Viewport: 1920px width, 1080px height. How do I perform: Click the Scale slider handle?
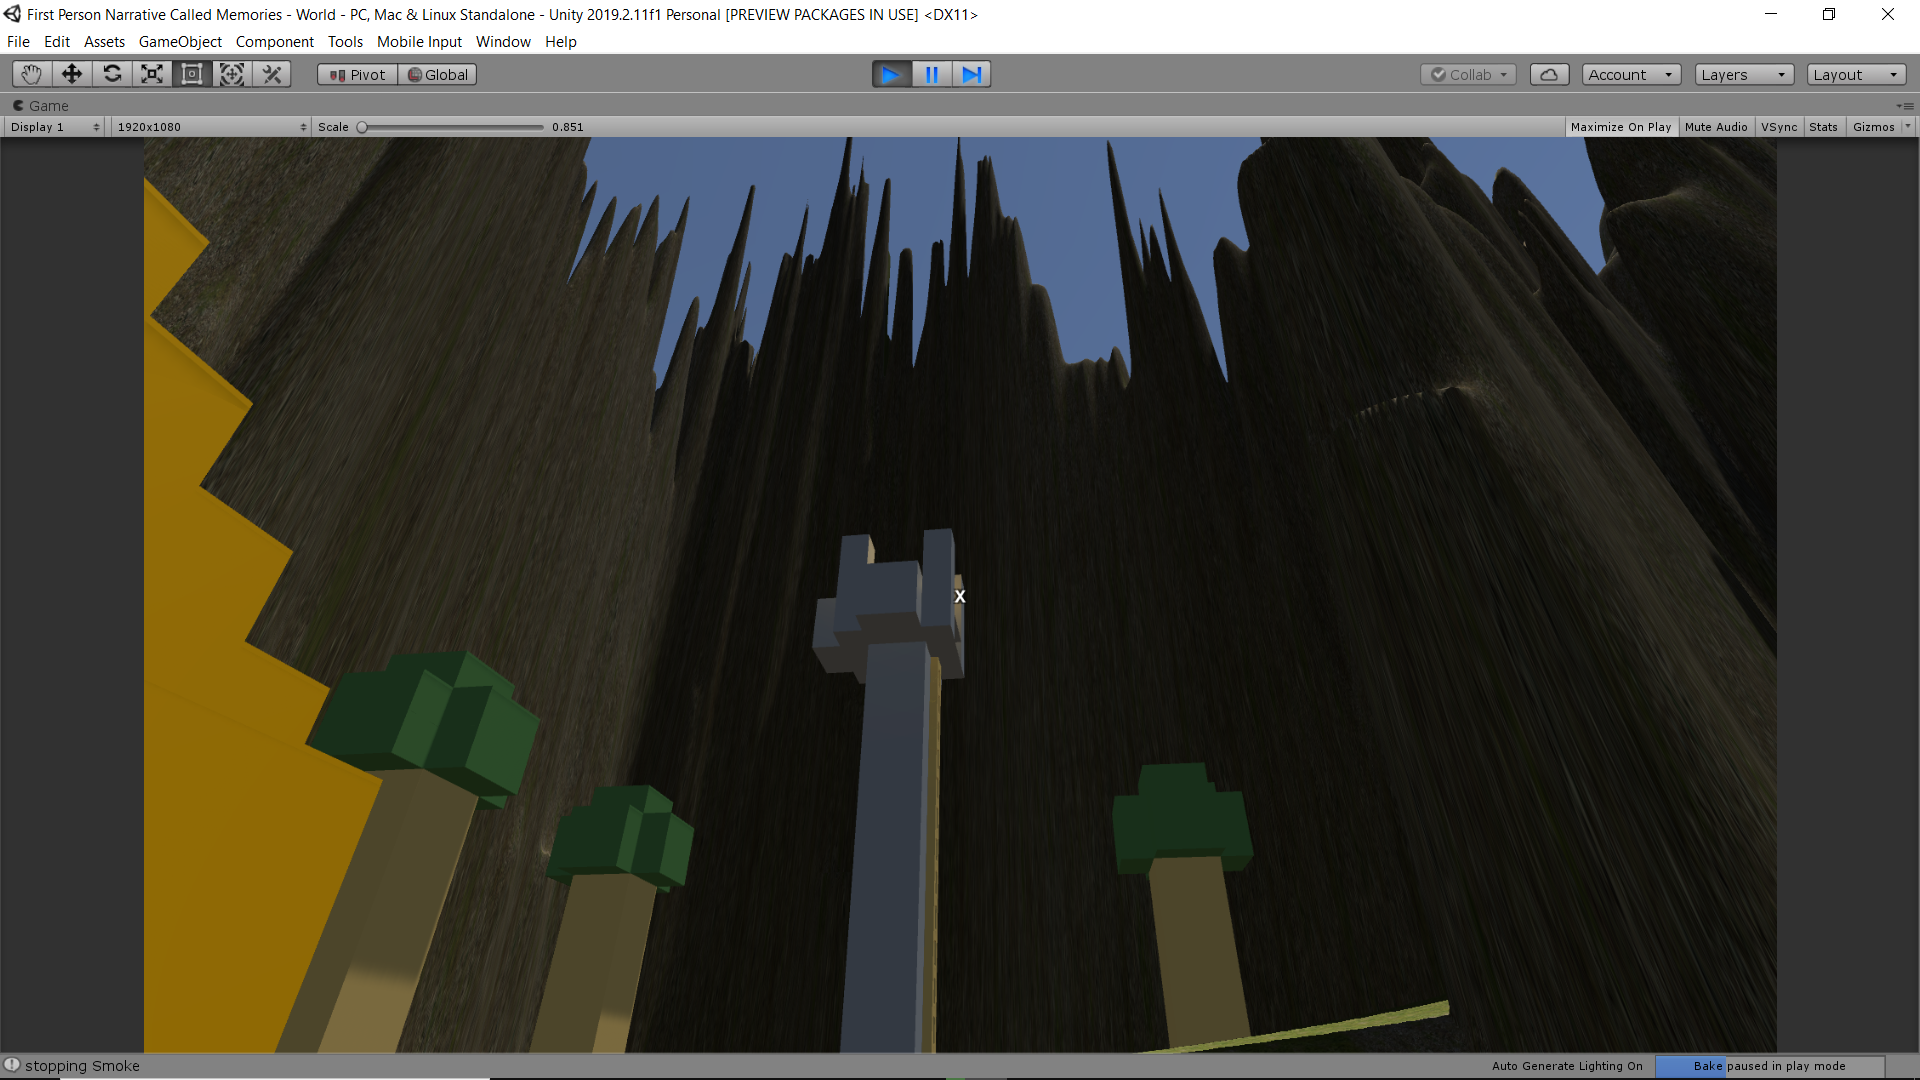(362, 127)
